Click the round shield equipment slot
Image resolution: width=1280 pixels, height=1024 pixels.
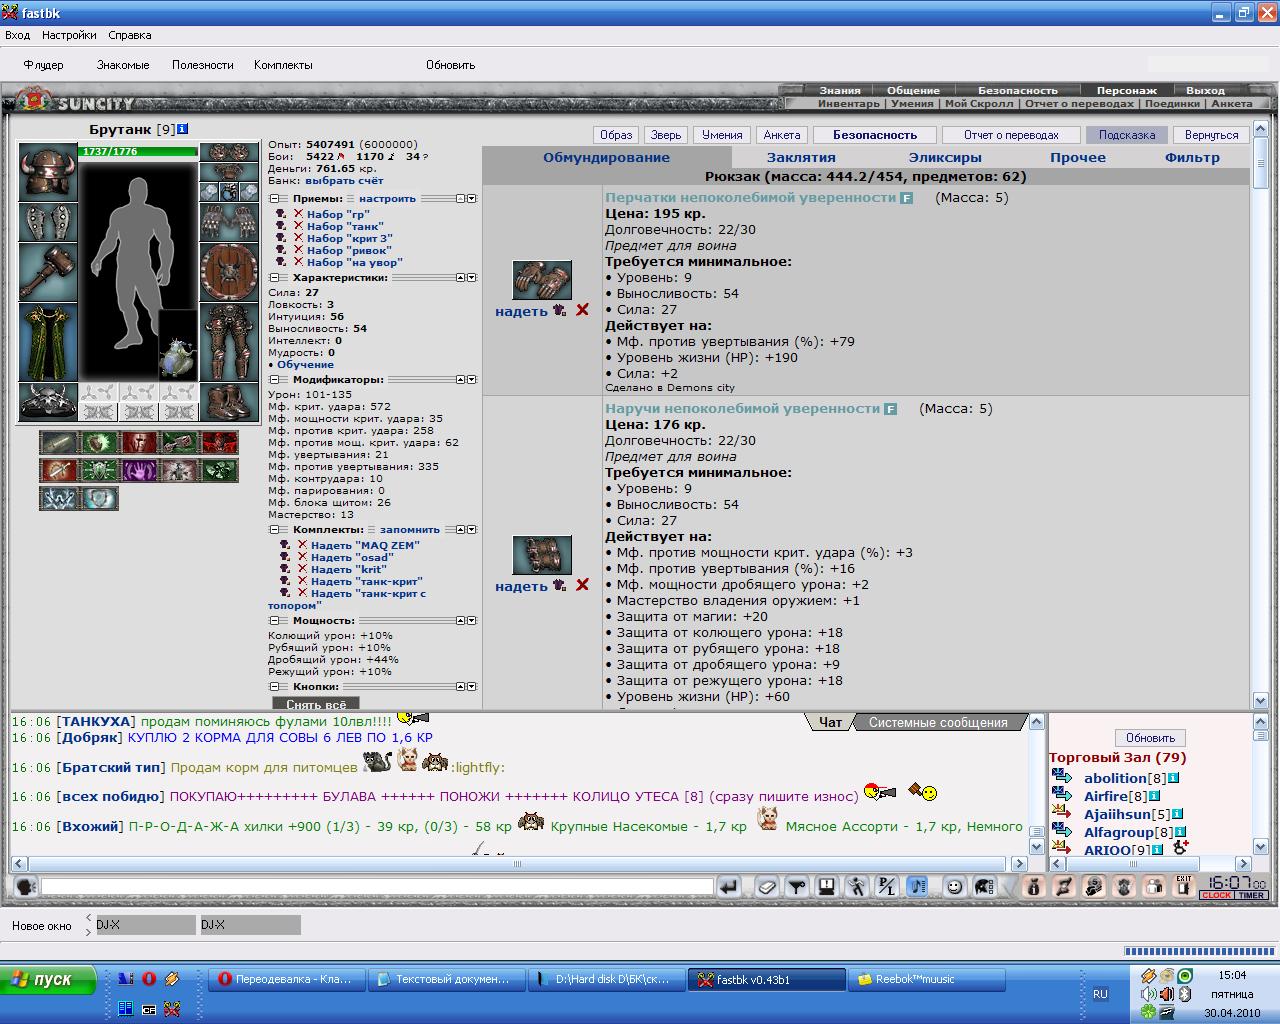(229, 271)
